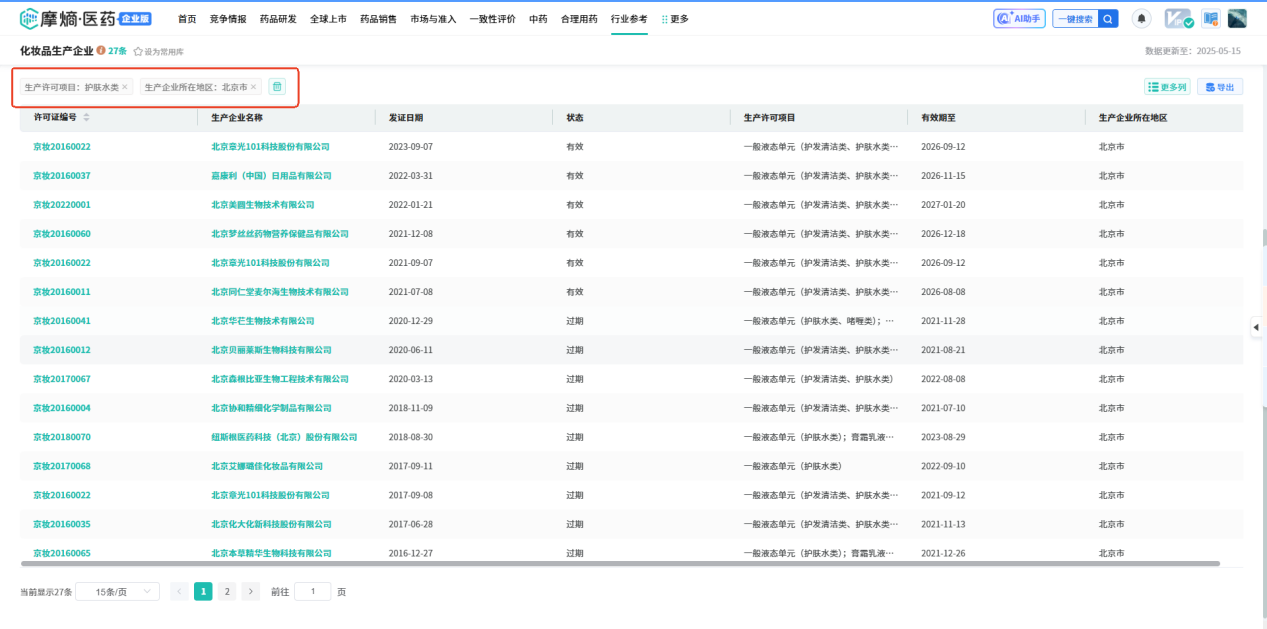Open 嘉康利（中国）日用品有限公司 company link
Screen dimensions: 1267x629
pos(271,176)
